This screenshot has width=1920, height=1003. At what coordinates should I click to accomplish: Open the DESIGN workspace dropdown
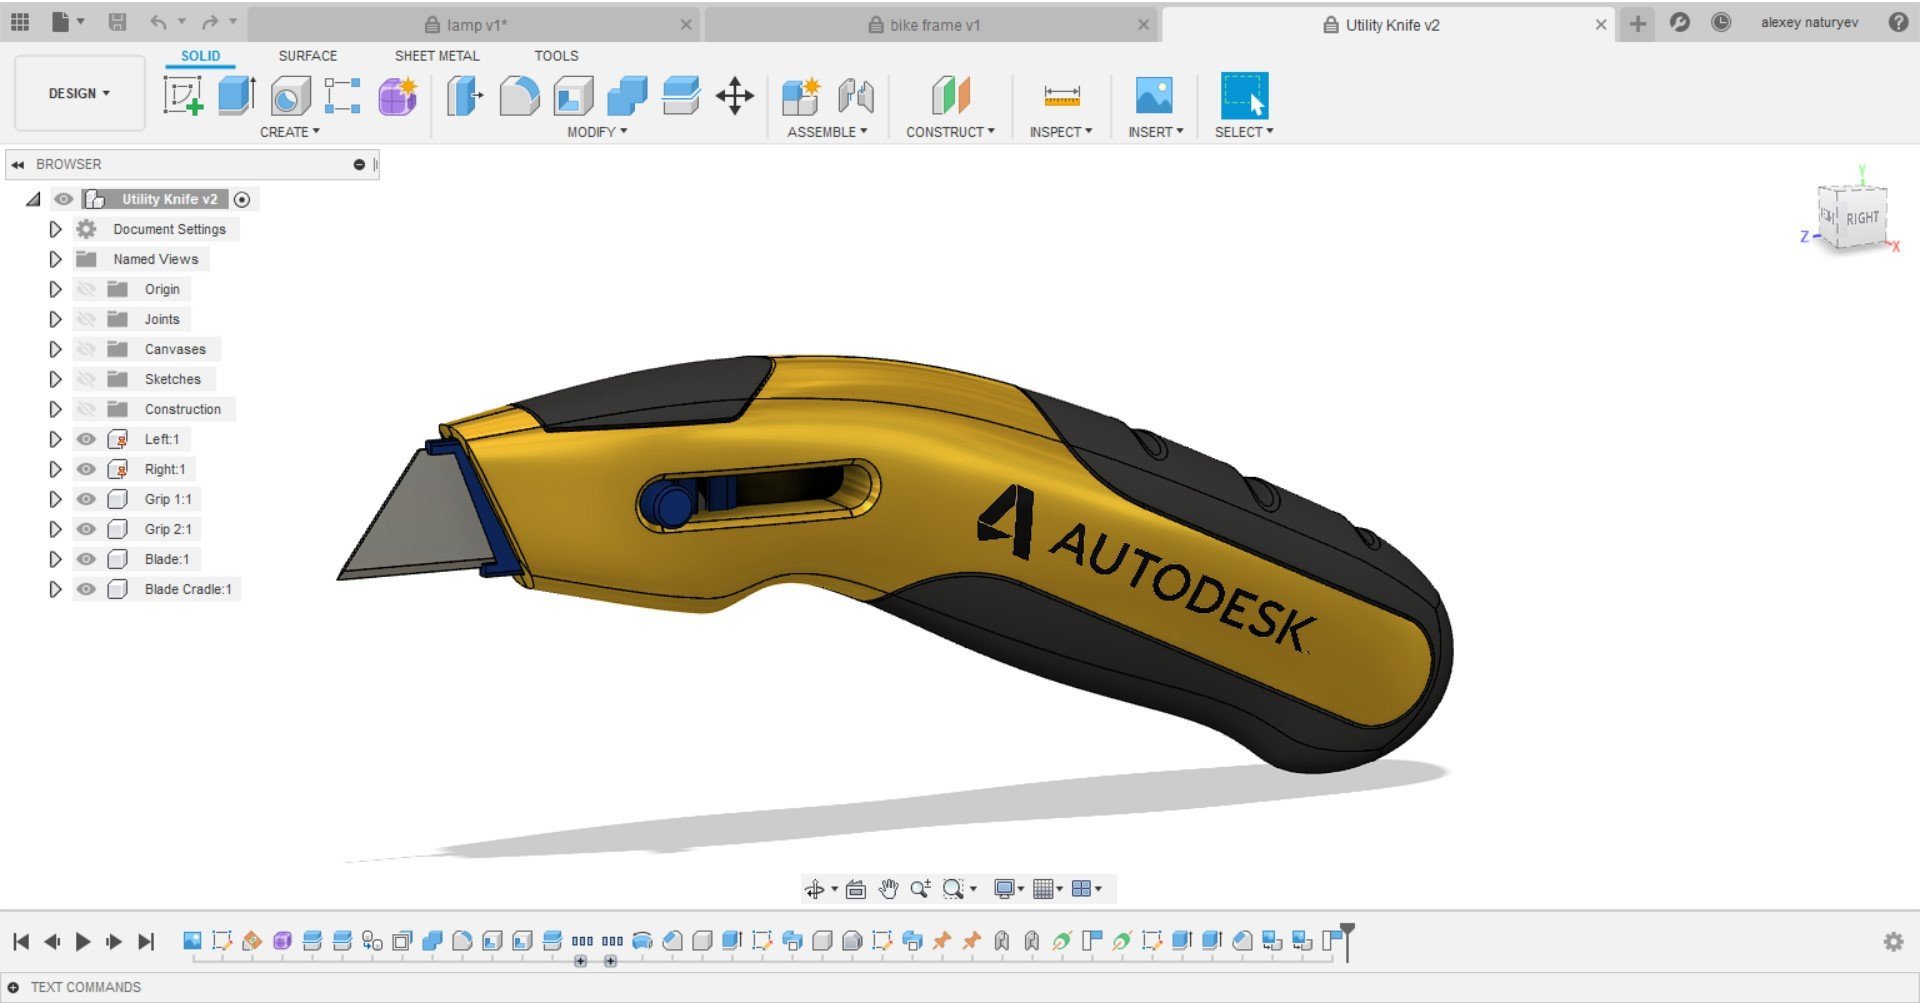(79, 93)
